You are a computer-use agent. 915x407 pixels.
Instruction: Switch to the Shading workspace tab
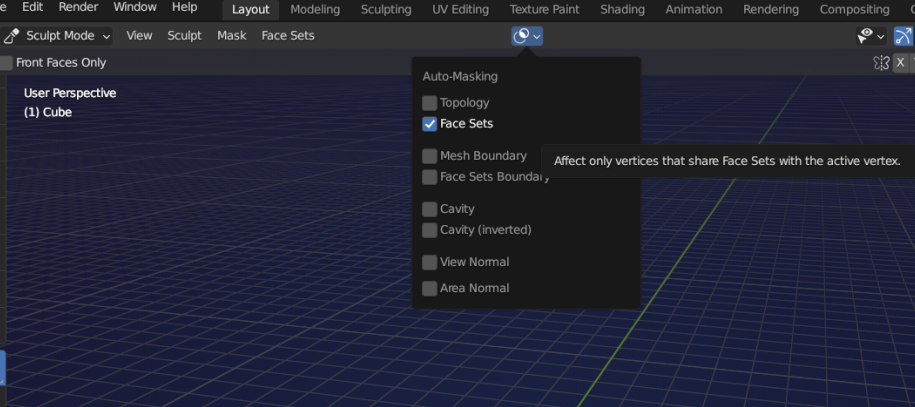click(623, 10)
